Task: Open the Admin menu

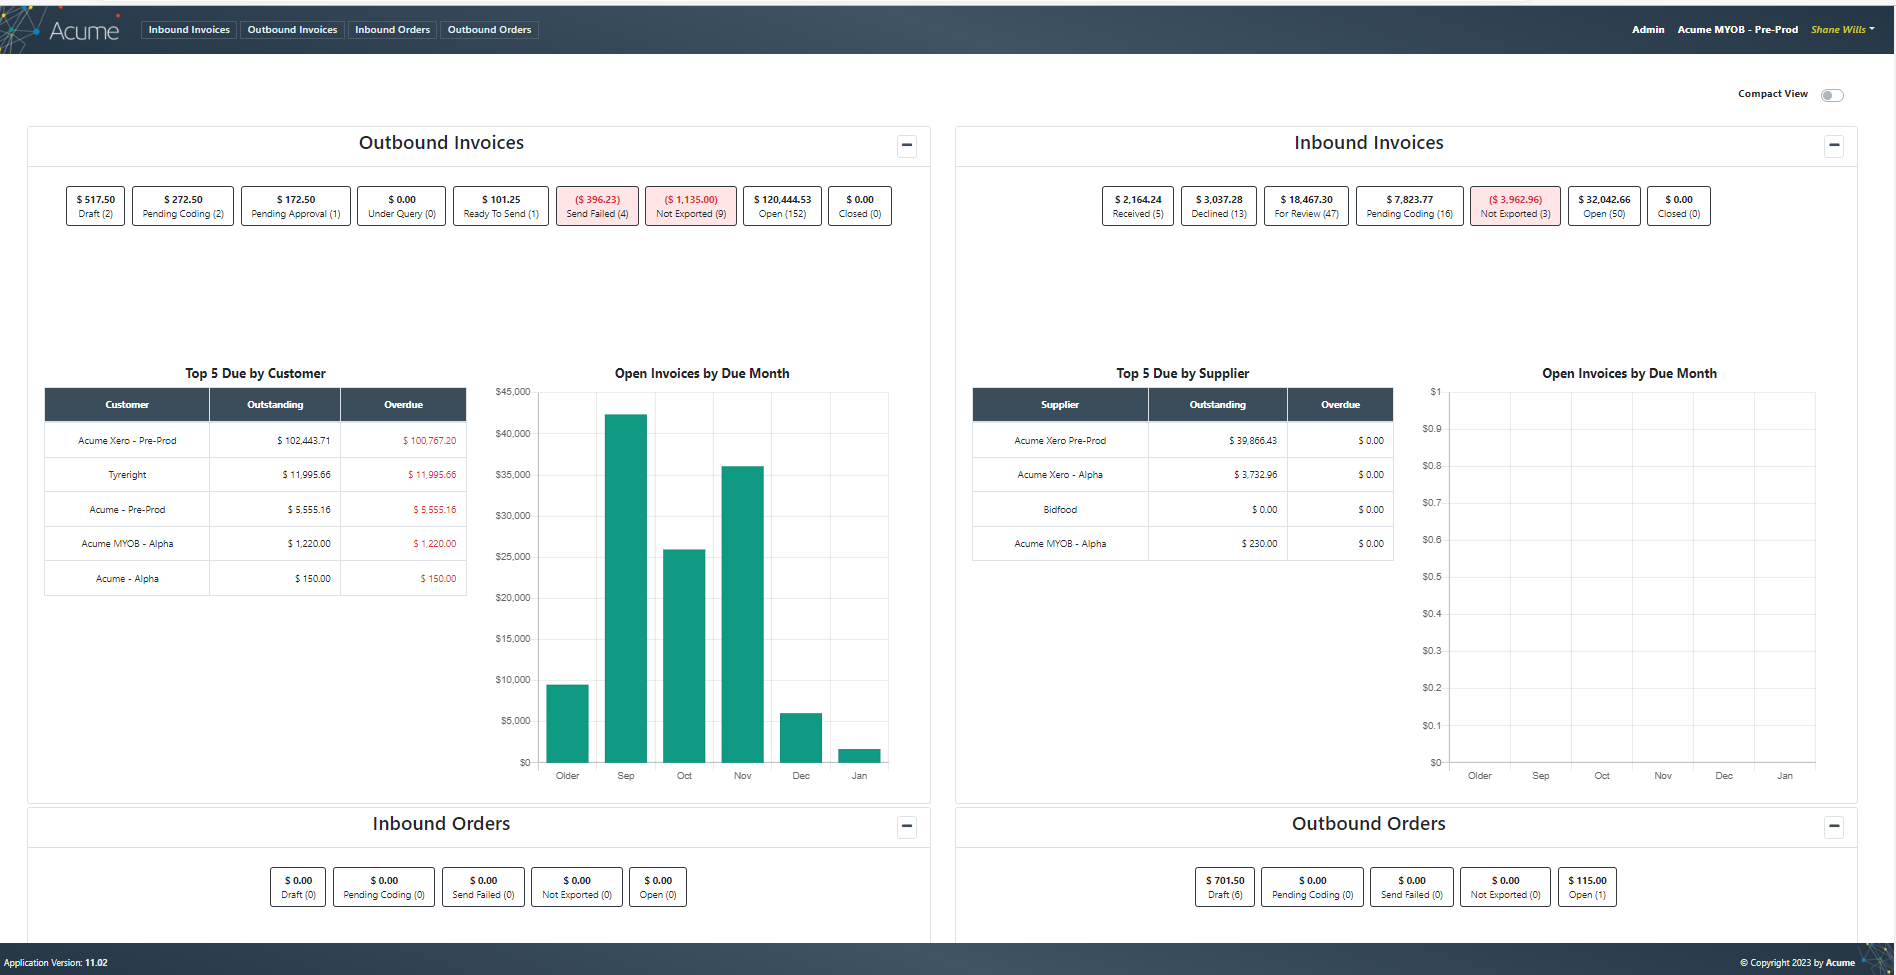Action: 1648,29
